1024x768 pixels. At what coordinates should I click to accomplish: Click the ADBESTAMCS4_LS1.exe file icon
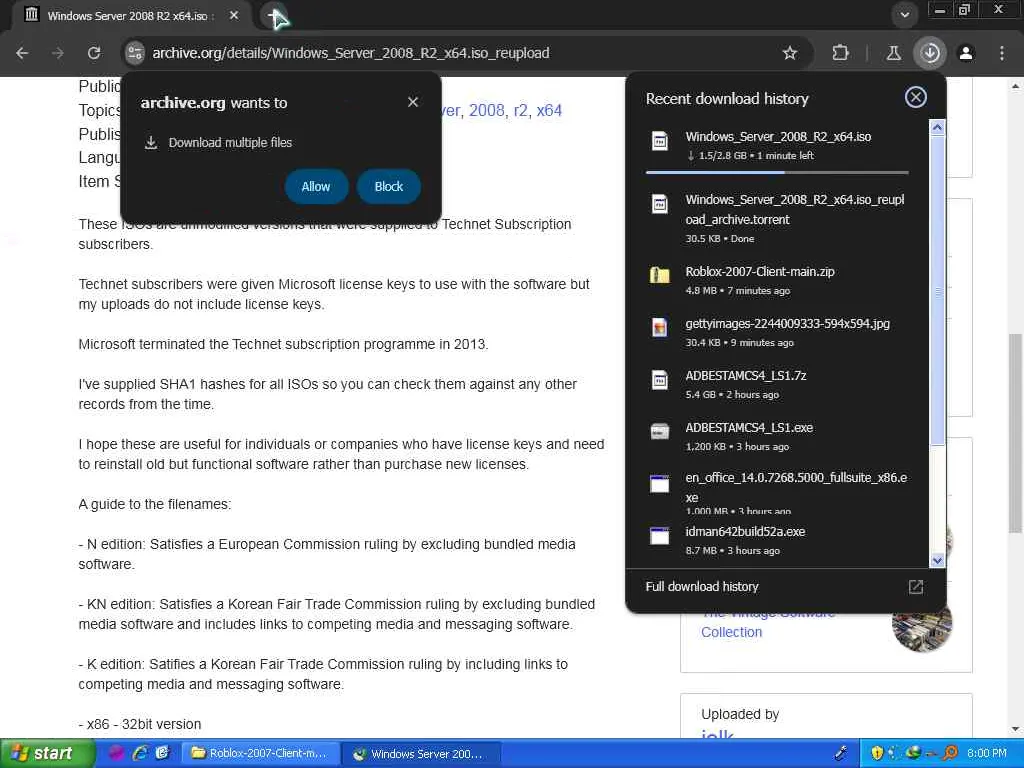click(660, 431)
